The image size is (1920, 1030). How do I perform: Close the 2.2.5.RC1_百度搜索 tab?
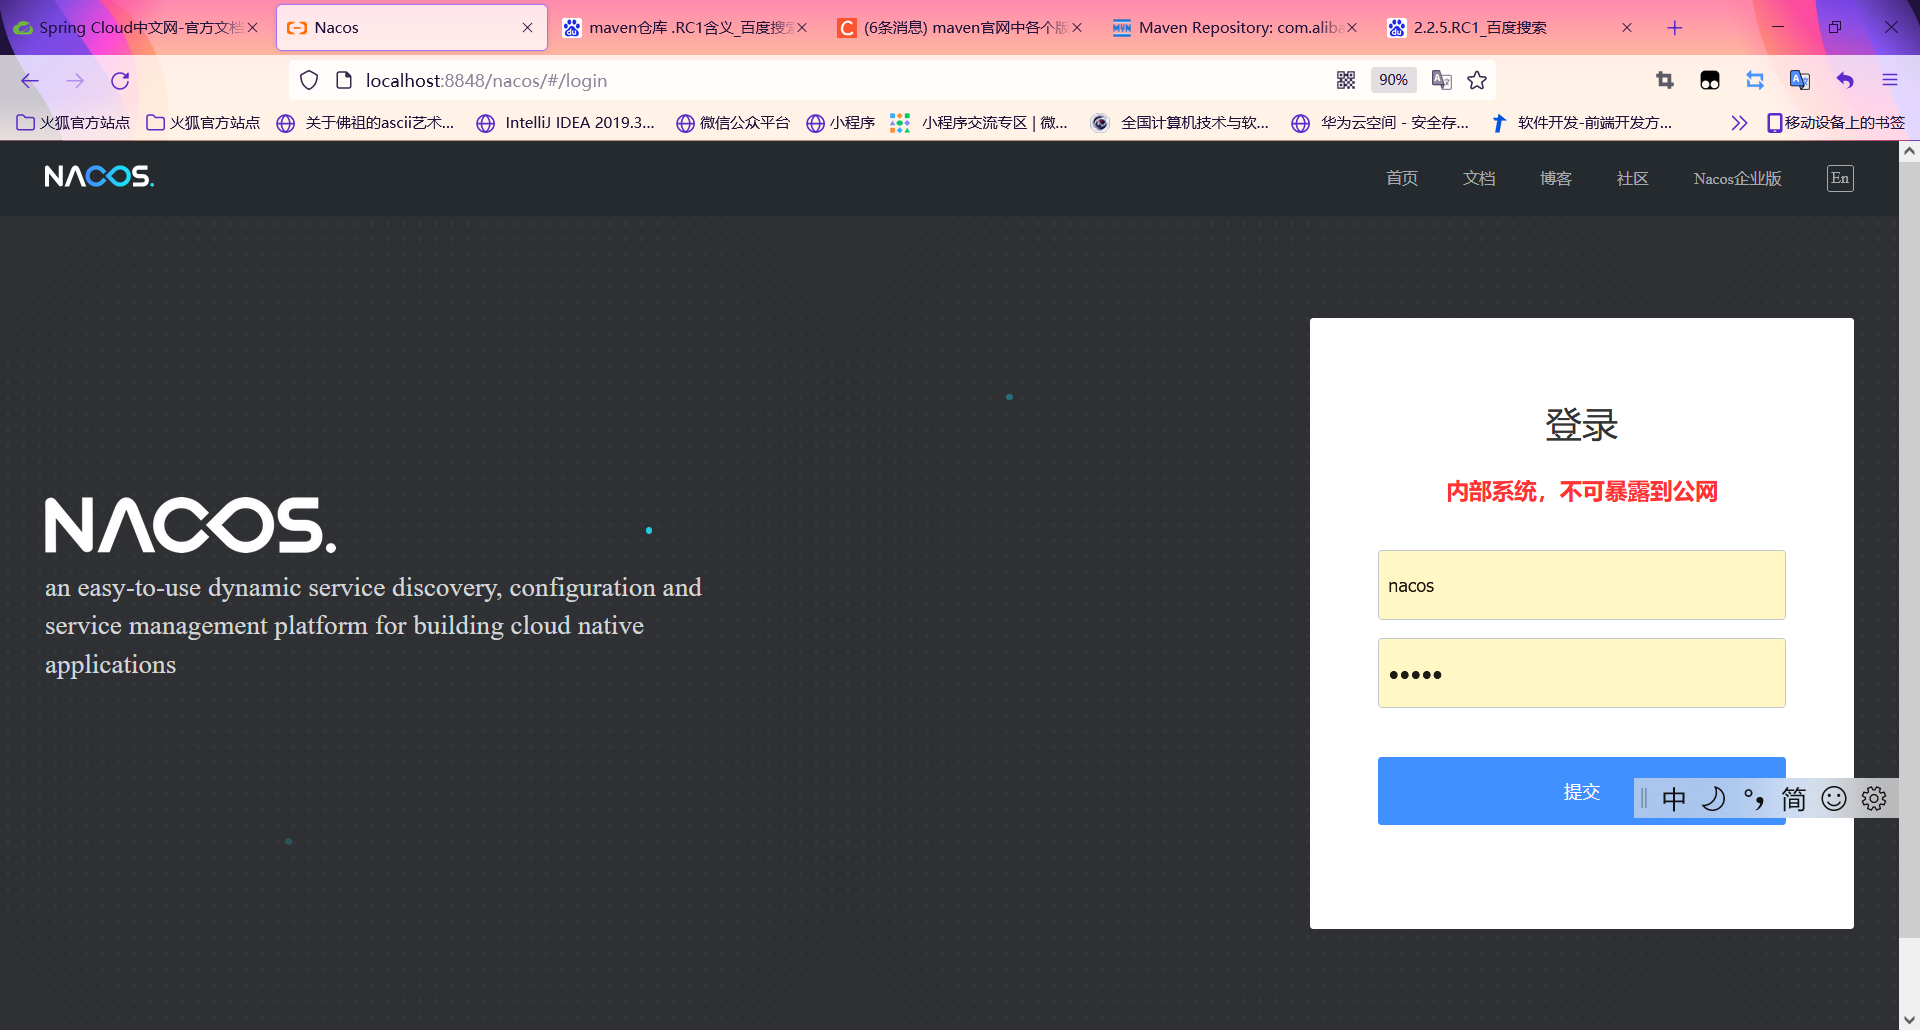(x=1627, y=28)
